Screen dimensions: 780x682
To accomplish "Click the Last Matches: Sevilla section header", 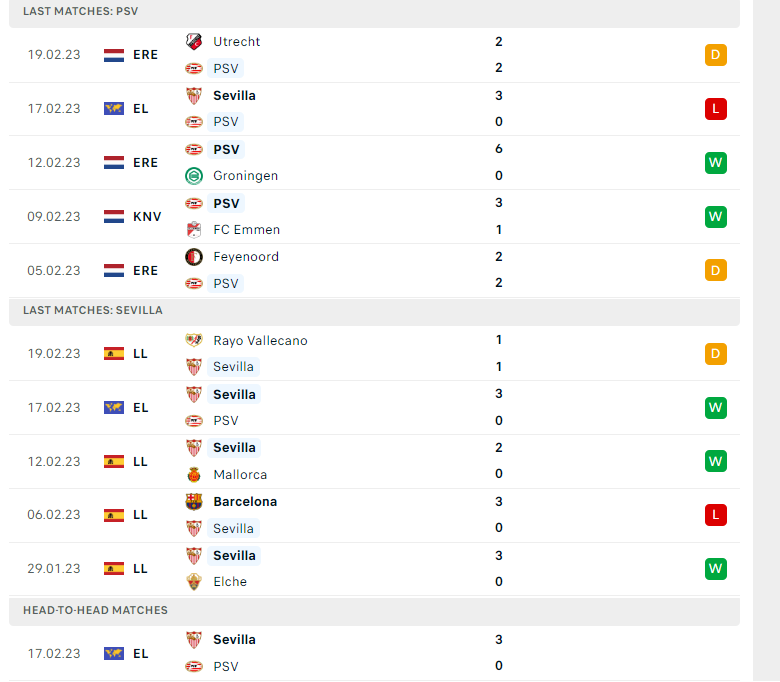I will pos(93,310).
